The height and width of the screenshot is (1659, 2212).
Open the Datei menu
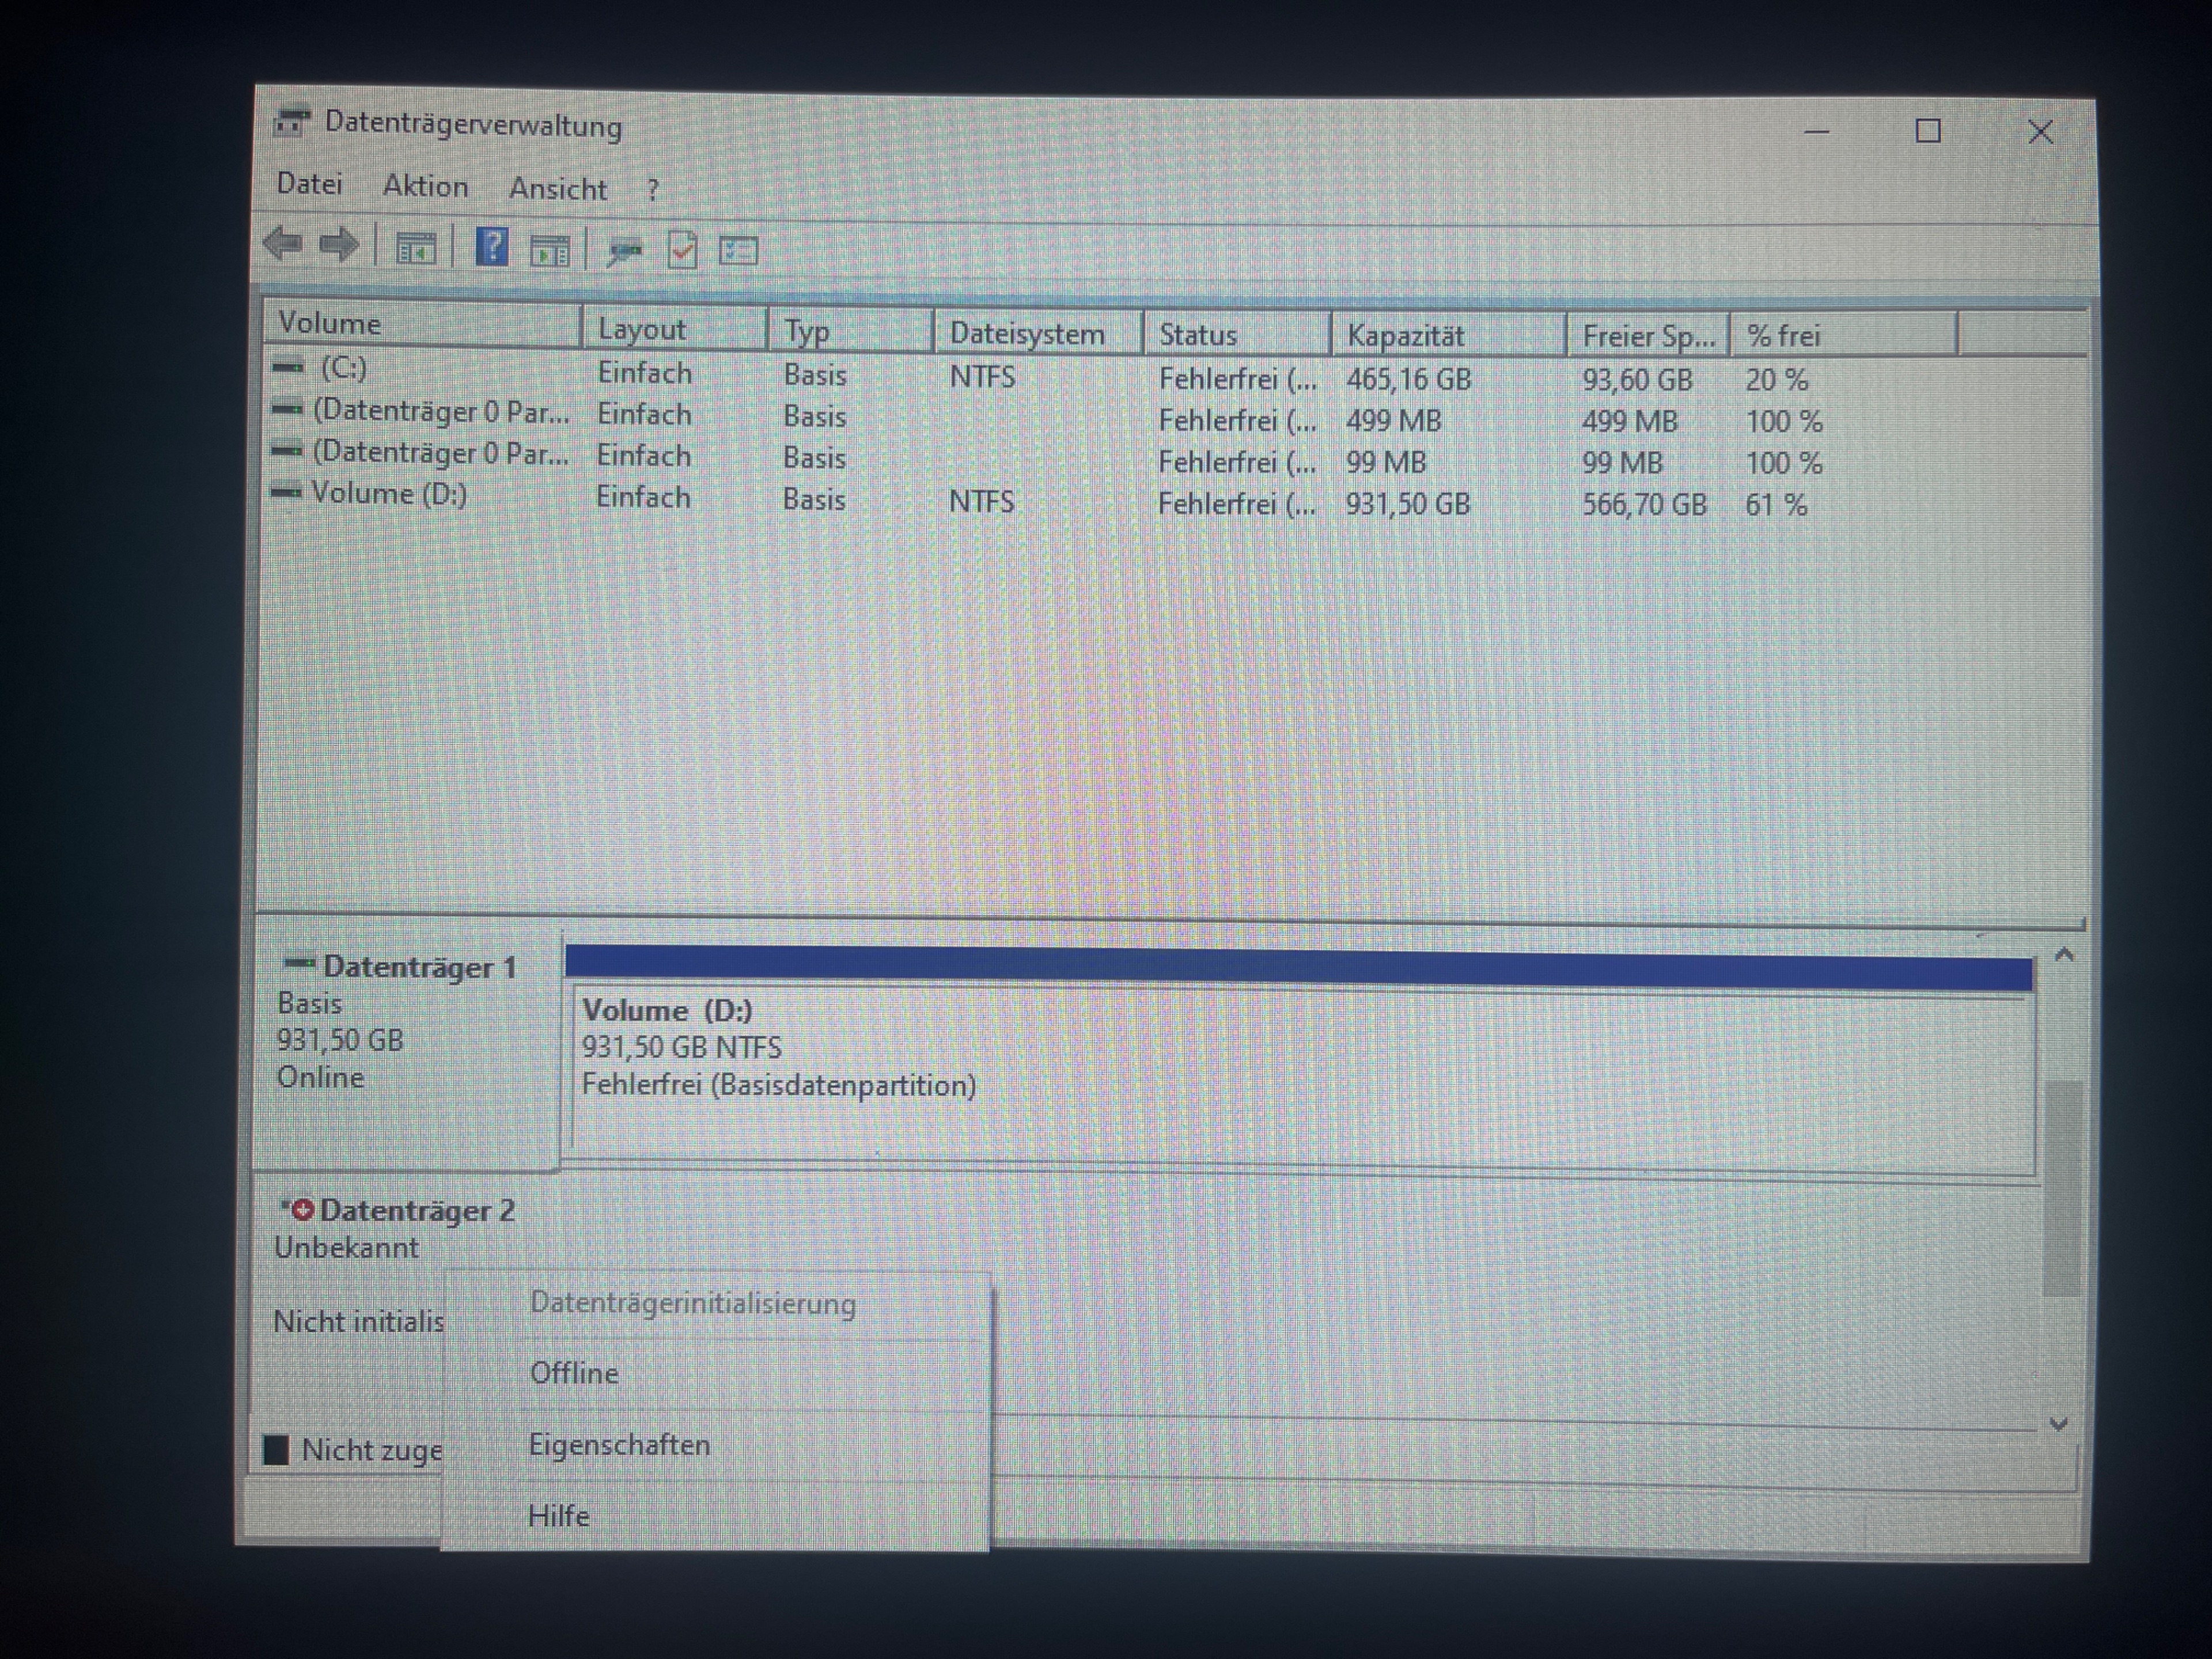pyautogui.click(x=309, y=184)
